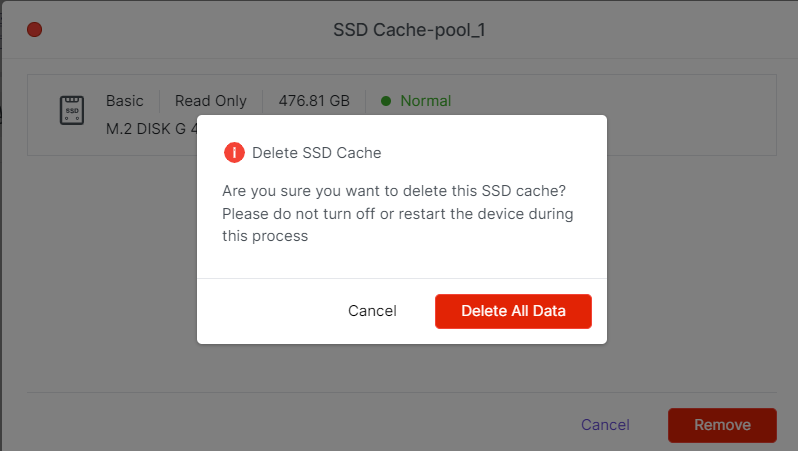This screenshot has width=798, height=451.
Task: Confirm with Delete All Data button
Action: coord(513,311)
